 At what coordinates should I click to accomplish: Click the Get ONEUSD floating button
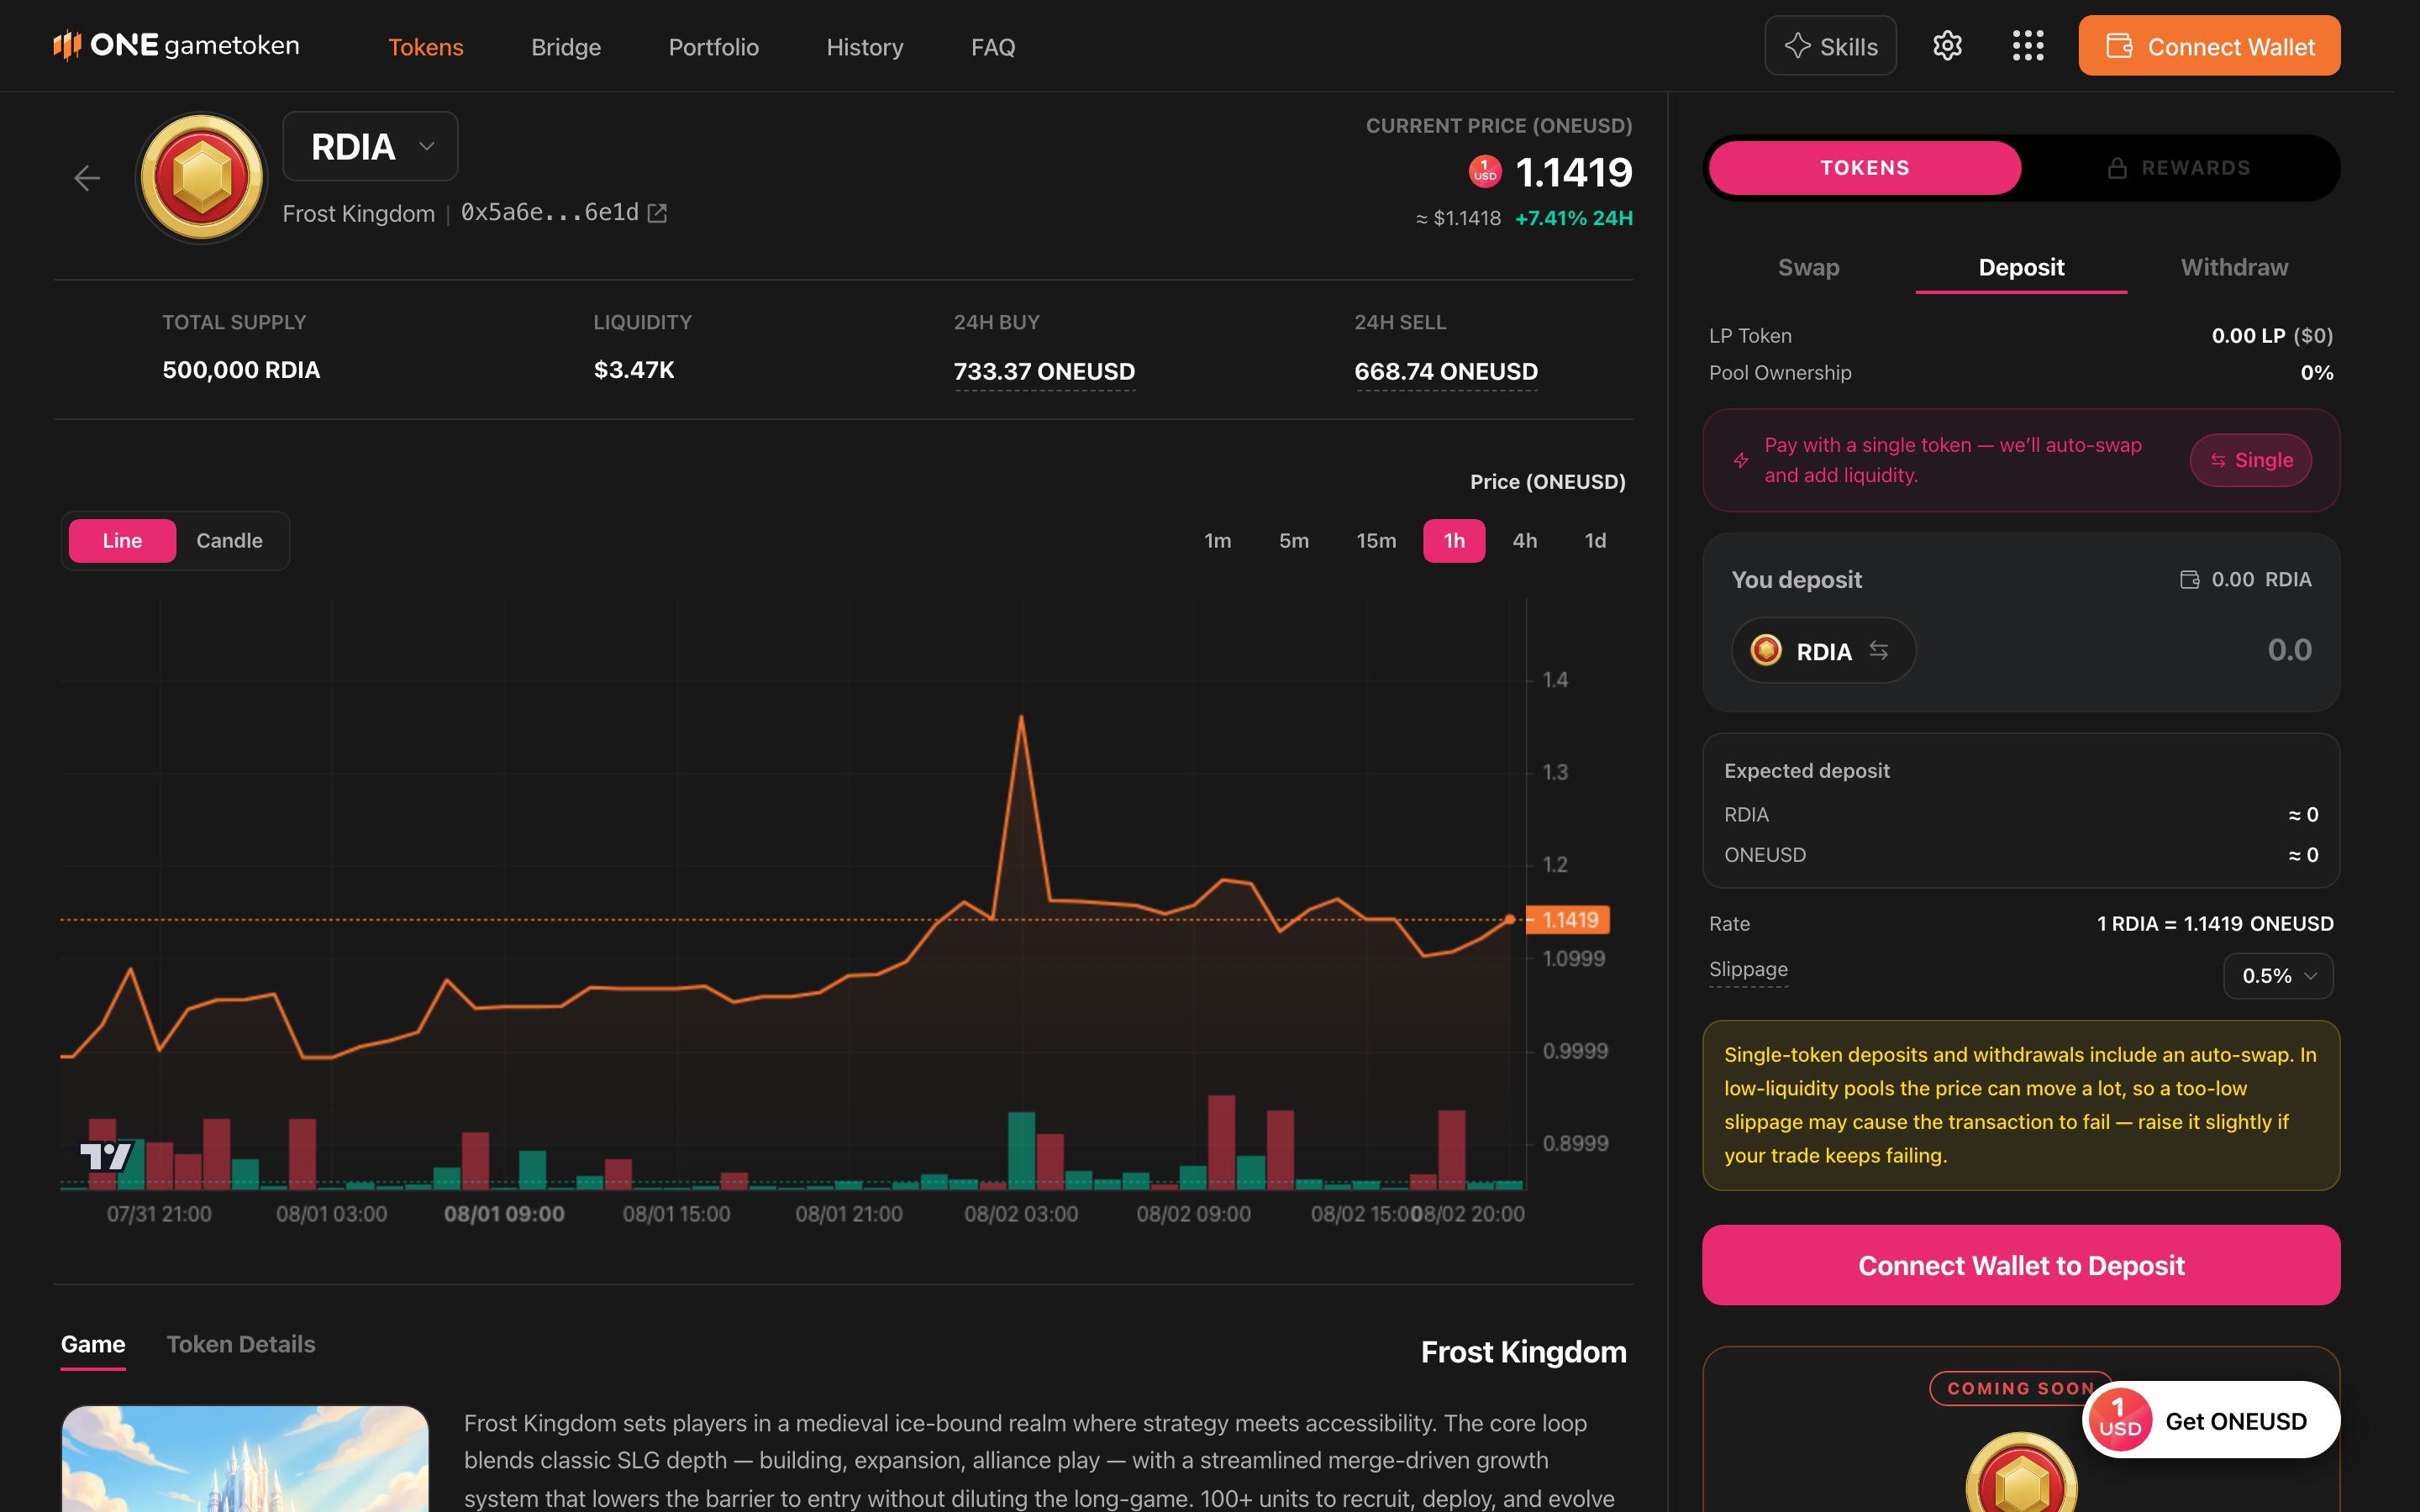point(2210,1420)
